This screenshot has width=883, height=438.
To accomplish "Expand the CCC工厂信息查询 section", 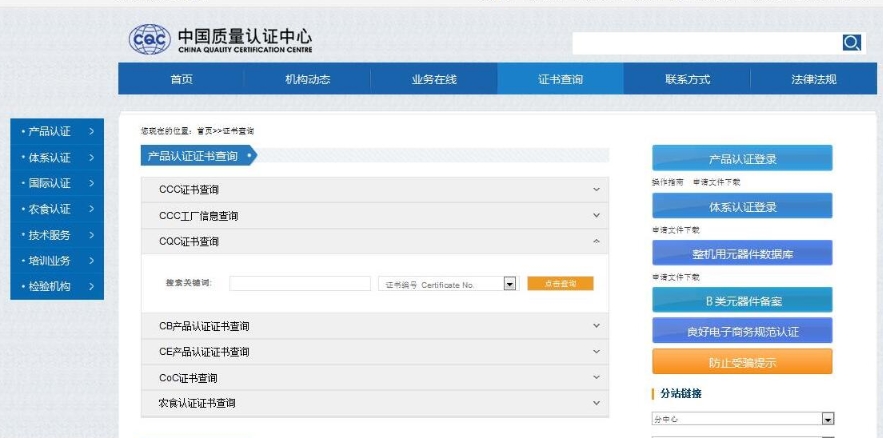I will pos(597,215).
